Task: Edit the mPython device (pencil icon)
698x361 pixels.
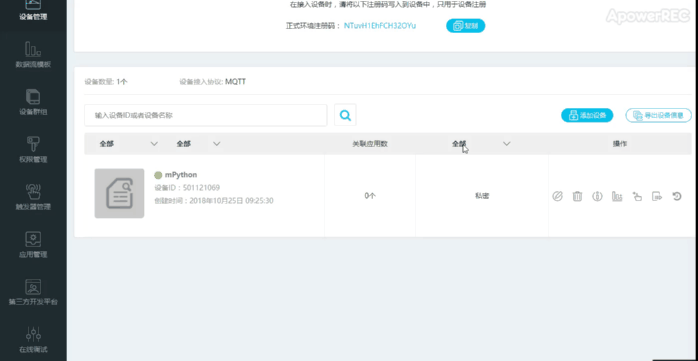Action: click(x=557, y=196)
